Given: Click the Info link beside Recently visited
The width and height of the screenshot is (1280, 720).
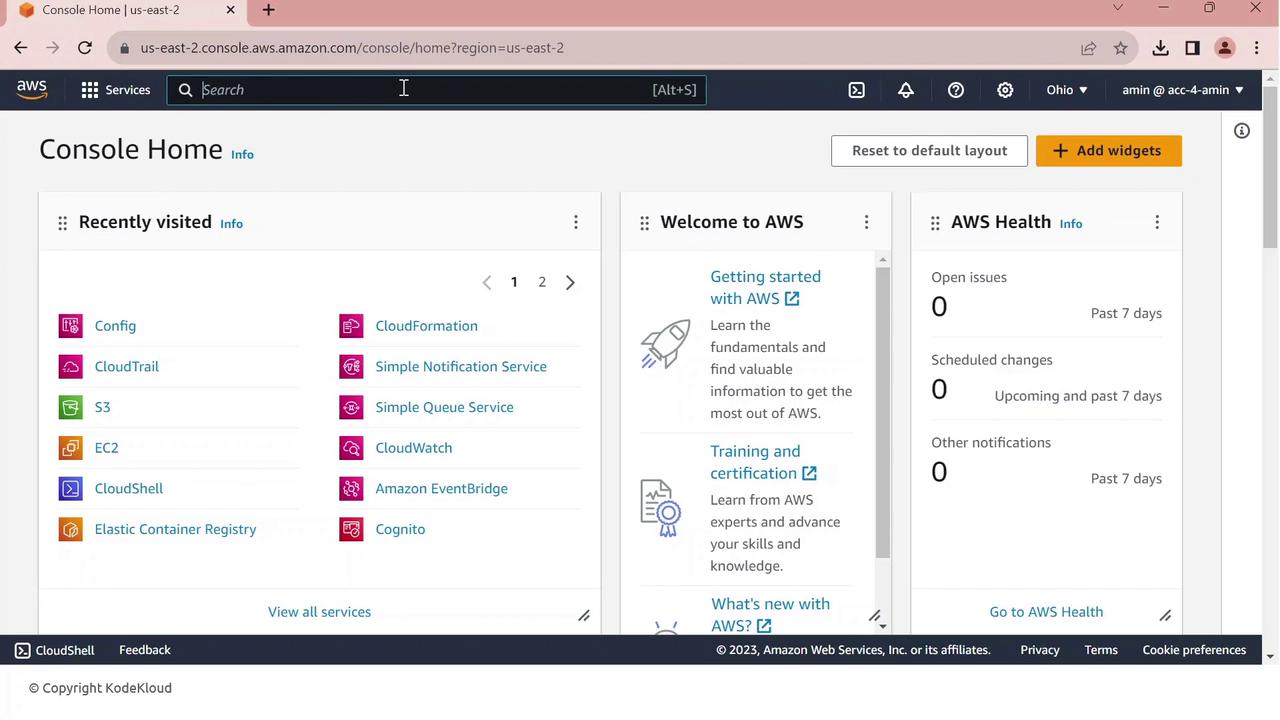Looking at the screenshot, I should click(231, 223).
